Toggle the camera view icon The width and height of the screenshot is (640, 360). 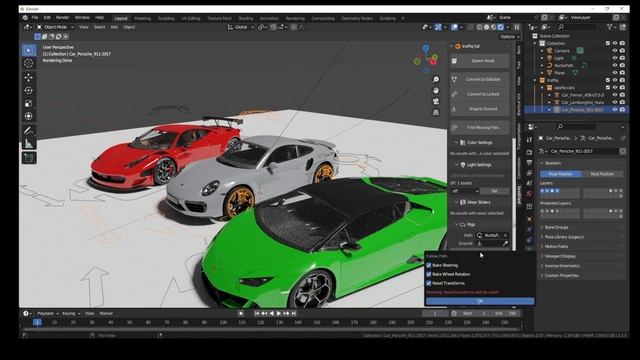[x=436, y=101]
